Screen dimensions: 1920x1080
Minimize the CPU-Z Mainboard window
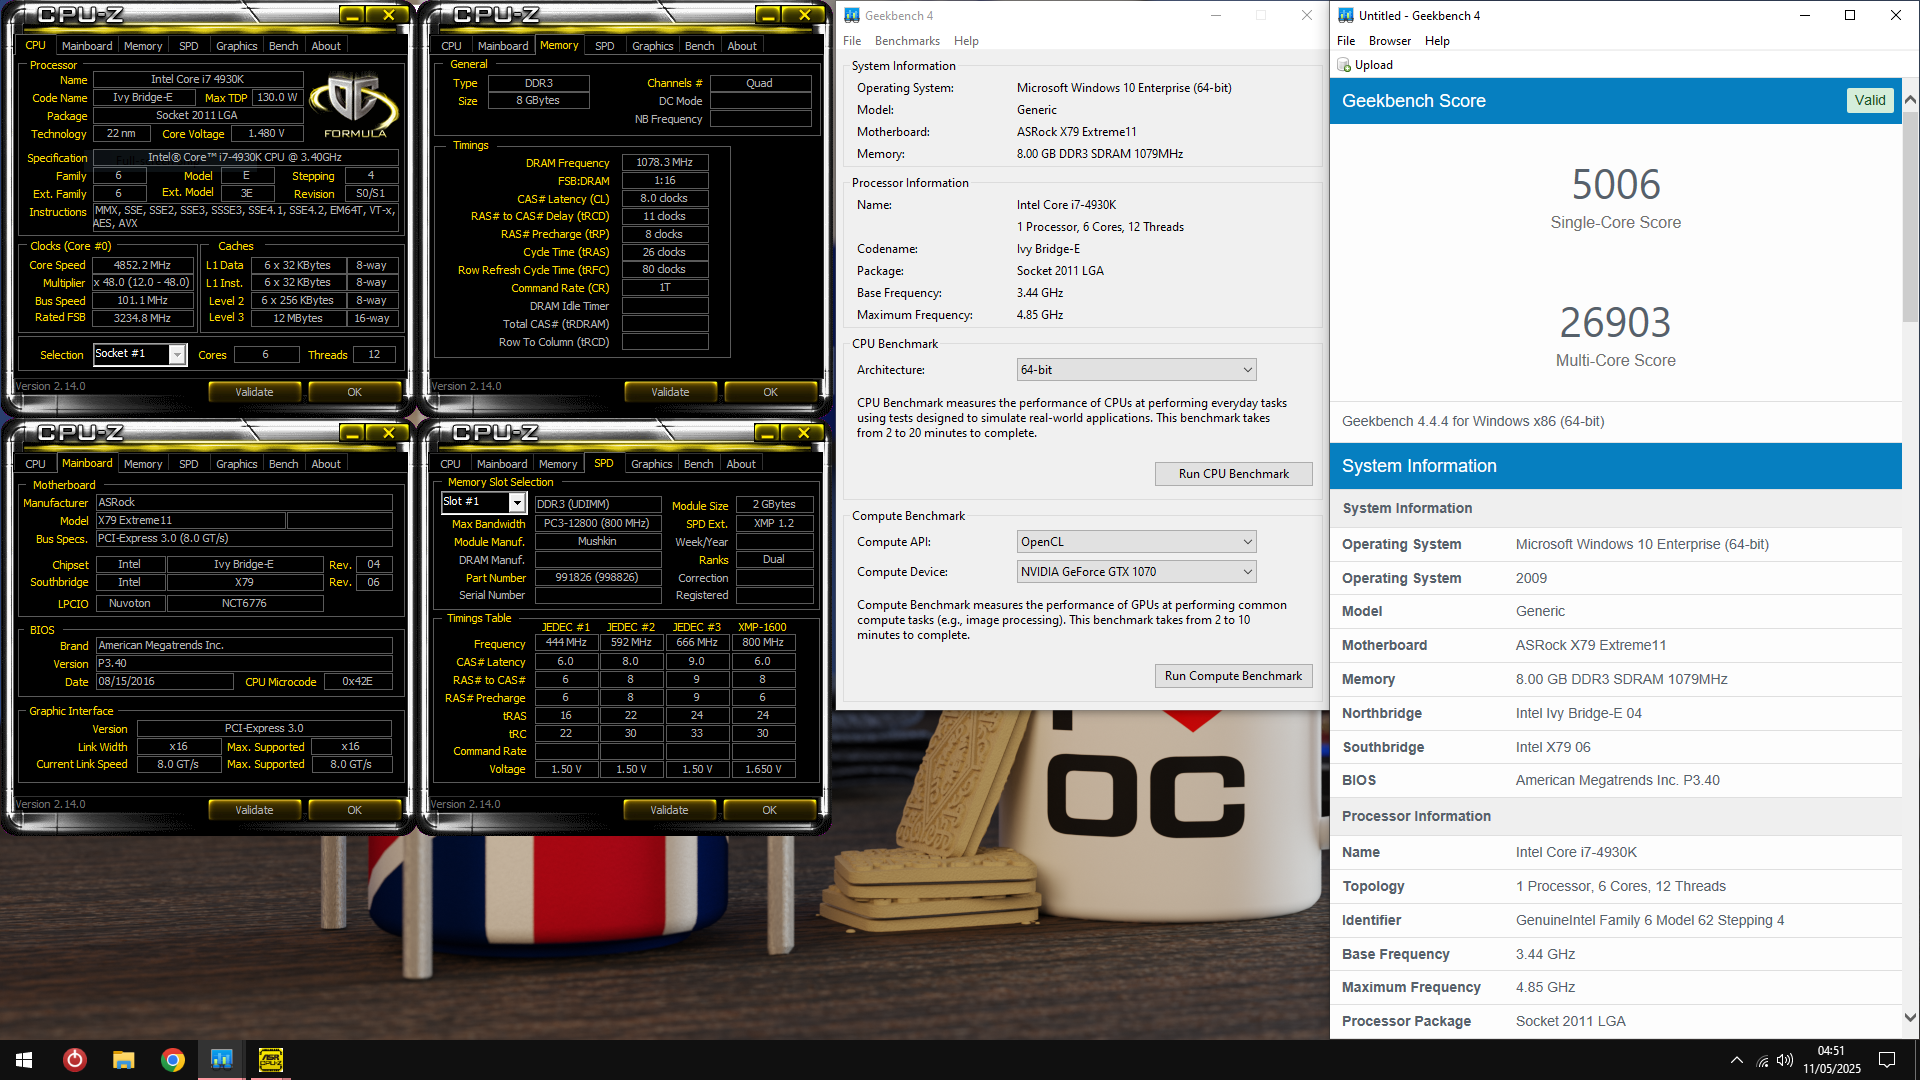pyautogui.click(x=352, y=433)
